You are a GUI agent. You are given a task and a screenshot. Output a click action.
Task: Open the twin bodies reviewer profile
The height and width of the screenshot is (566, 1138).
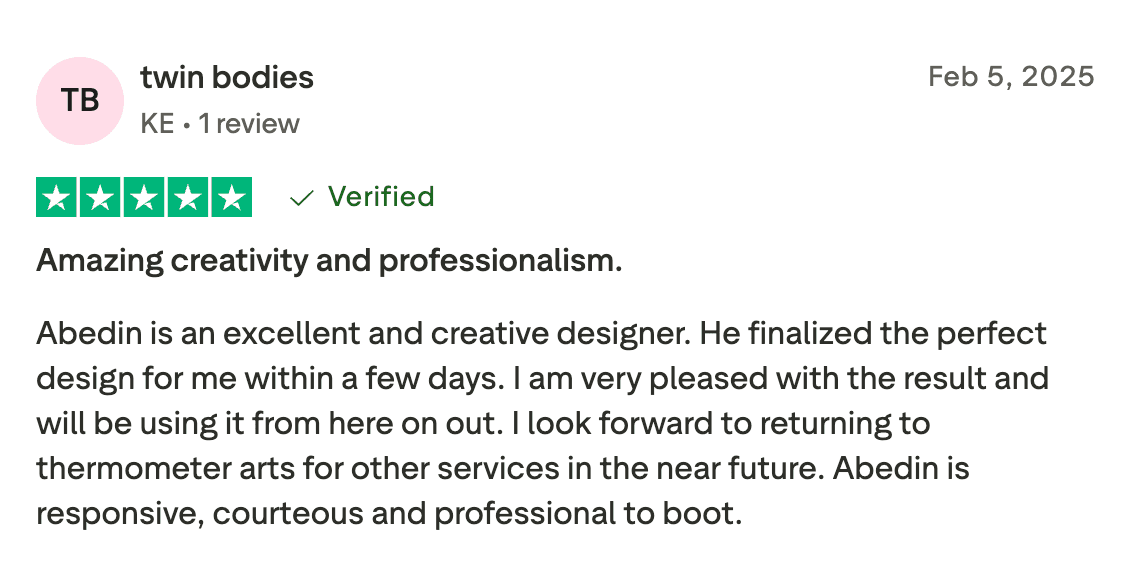pos(227,77)
